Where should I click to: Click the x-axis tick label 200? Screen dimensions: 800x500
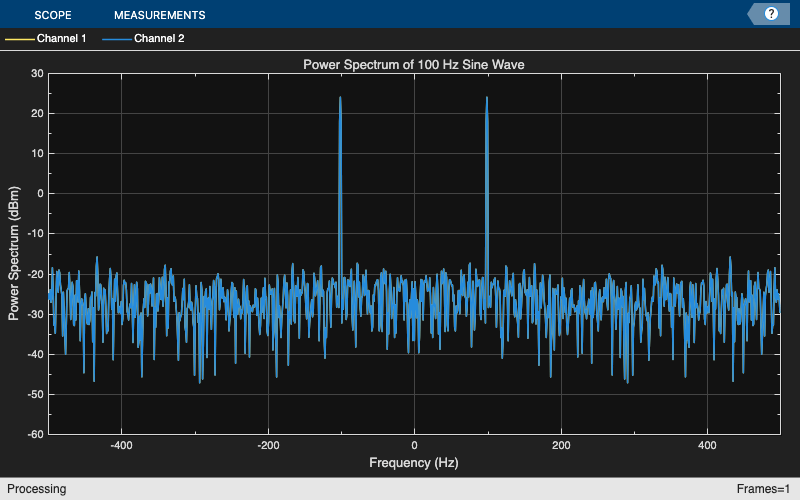tap(561, 445)
